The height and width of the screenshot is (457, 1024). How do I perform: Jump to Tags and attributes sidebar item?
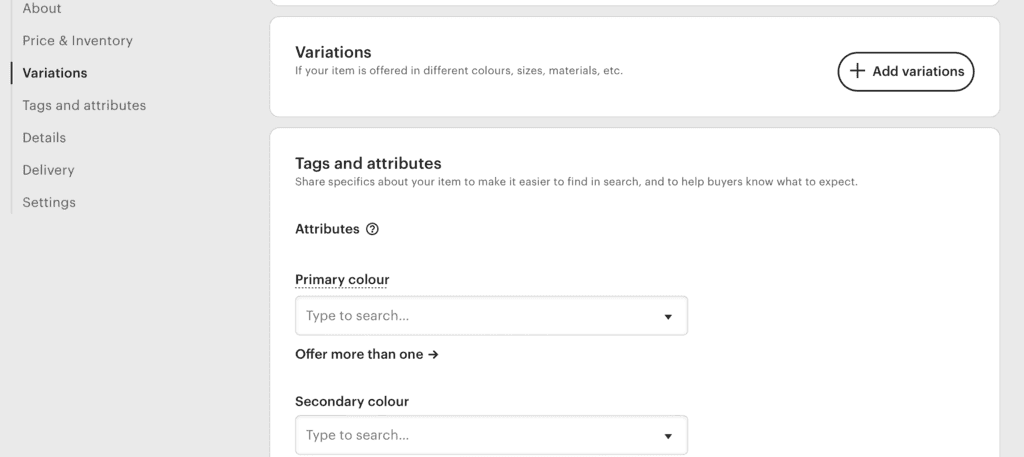pos(84,105)
